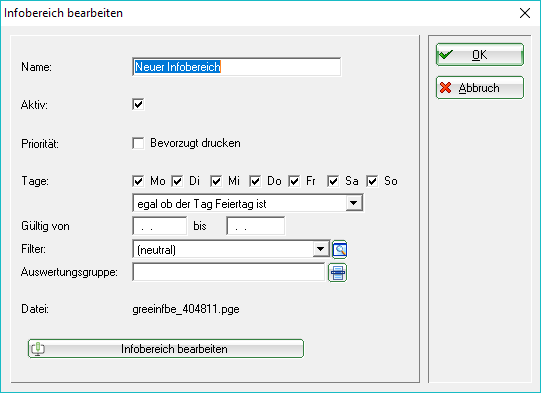Uncheck the So weekday checkbox

tap(372, 181)
